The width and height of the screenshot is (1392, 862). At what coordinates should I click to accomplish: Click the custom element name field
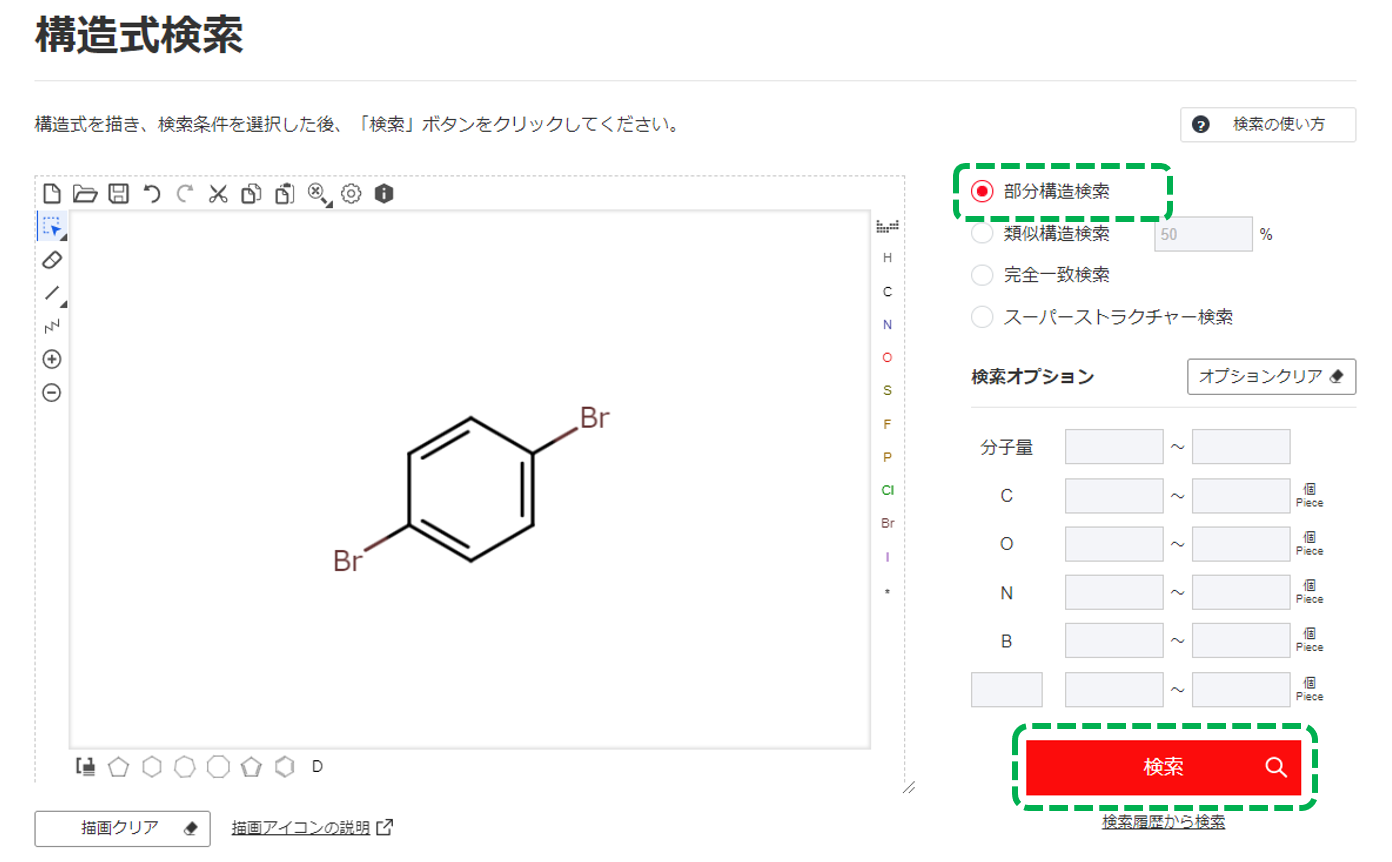pos(1007,690)
